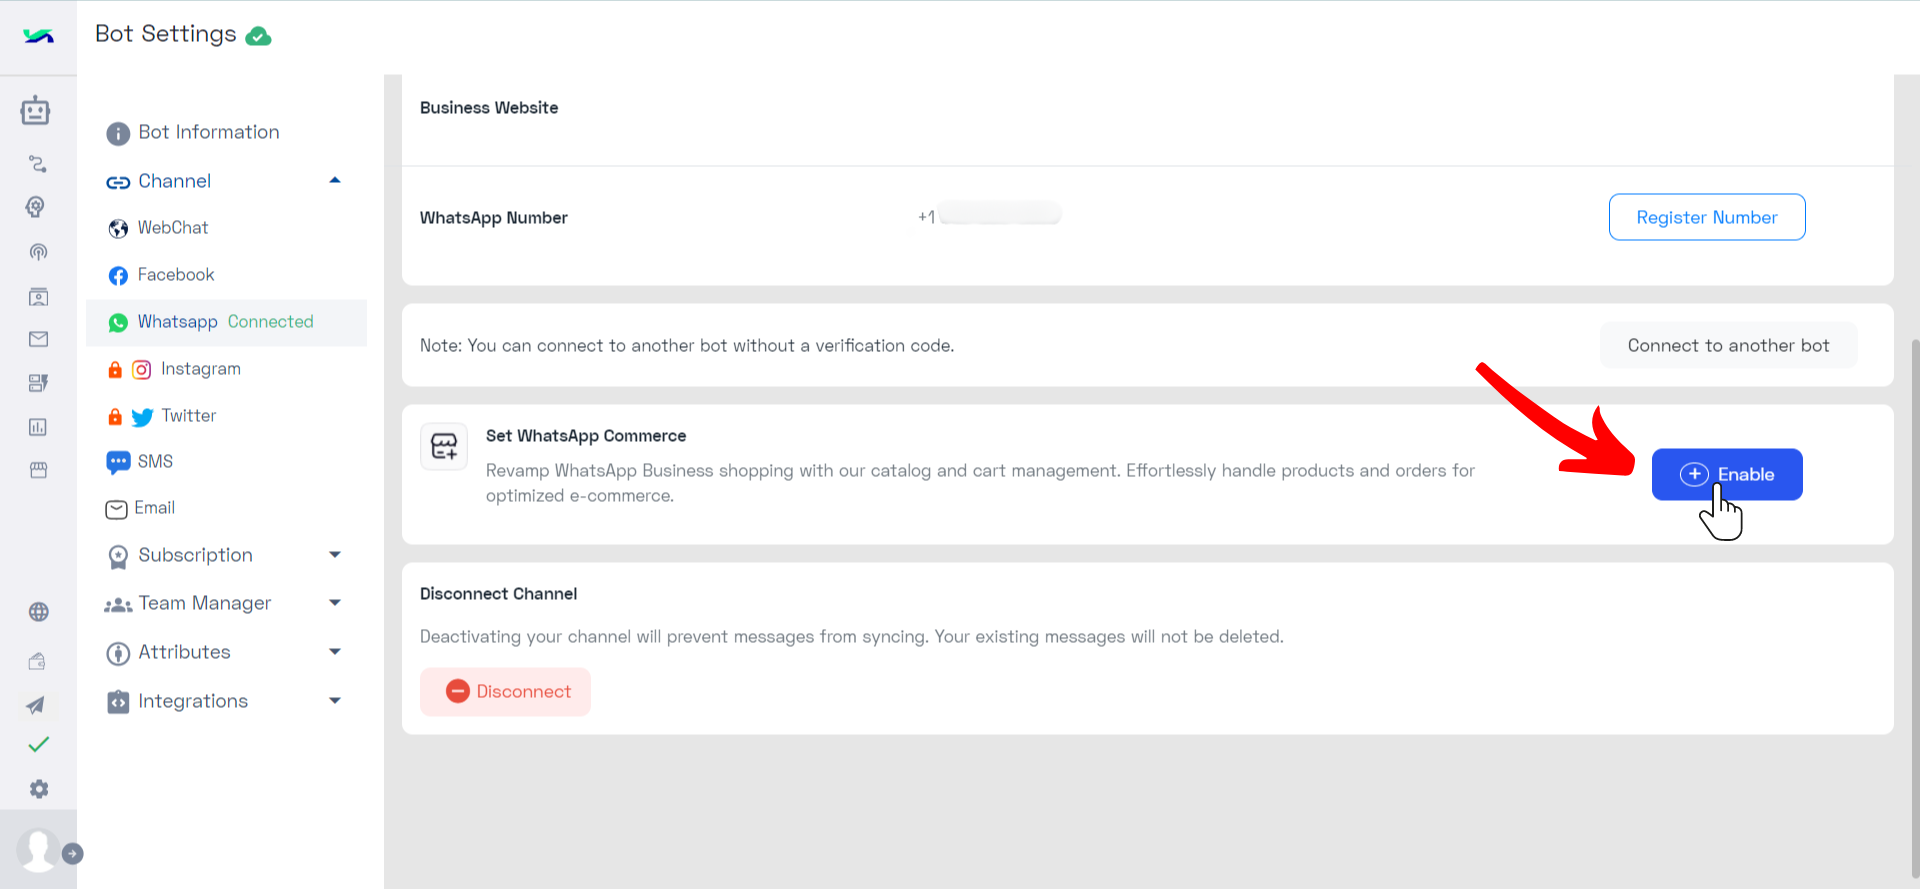Viewport: 1920px width, 889px height.
Task: Open the contacts icon in the left rail
Action: [38, 297]
